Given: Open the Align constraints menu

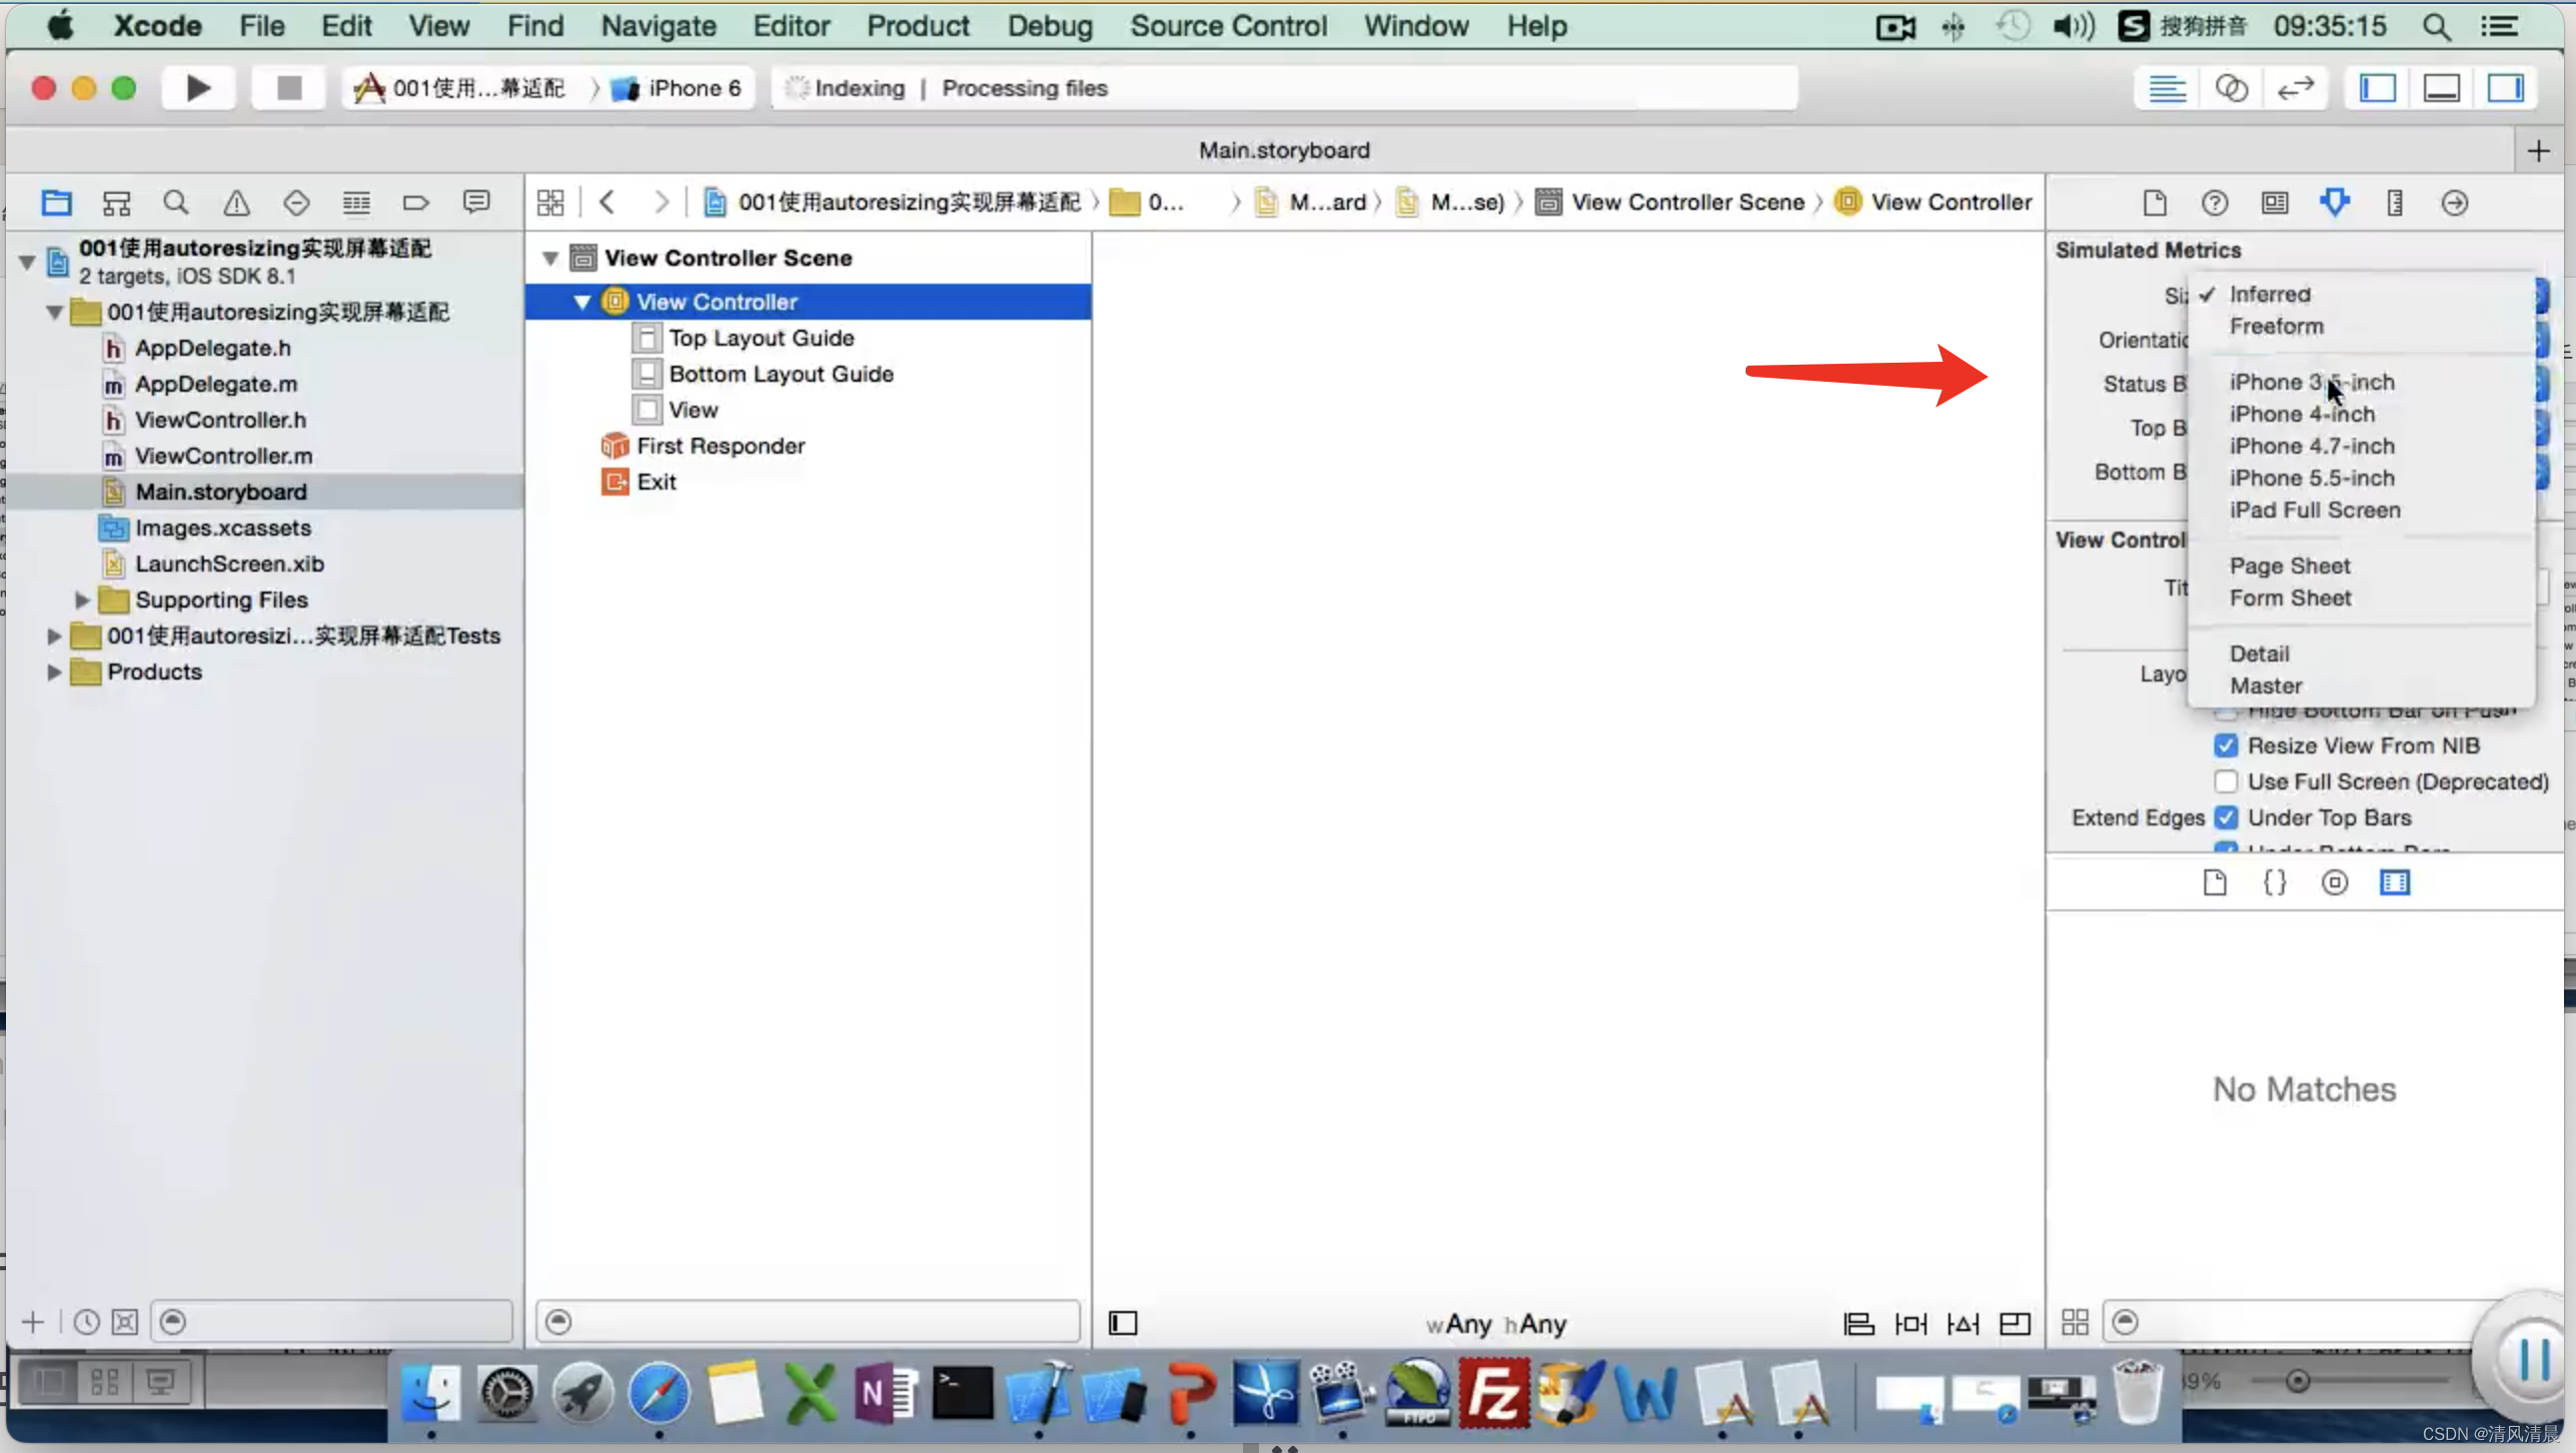Looking at the screenshot, I should click(1859, 1324).
